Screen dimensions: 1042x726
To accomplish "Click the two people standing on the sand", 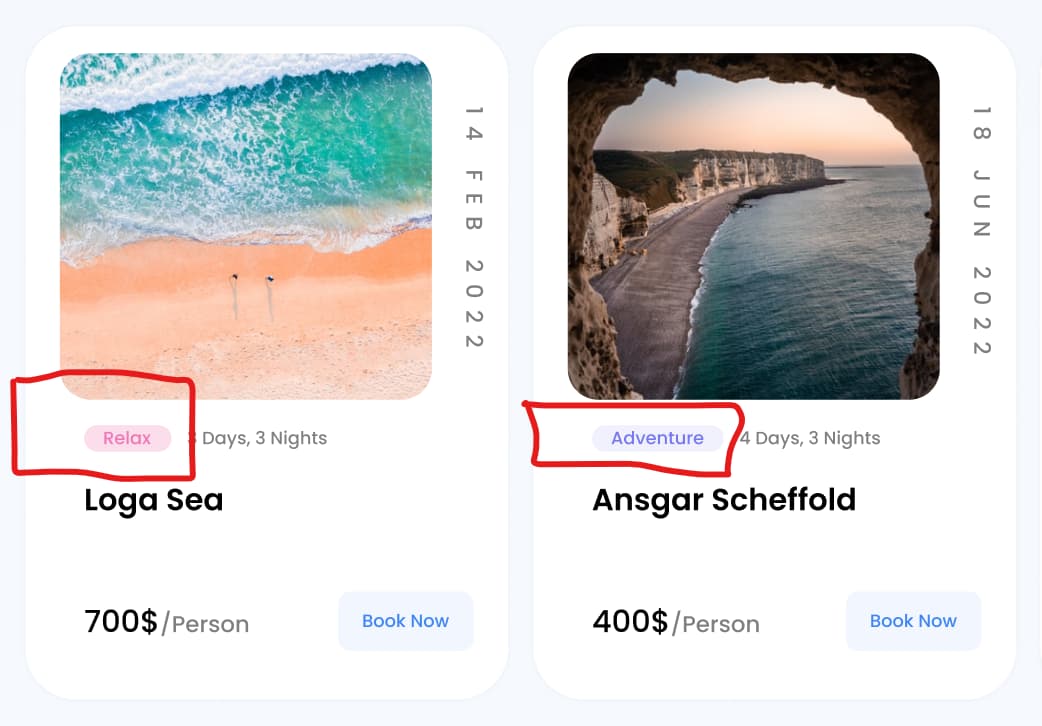I will click(252, 296).
